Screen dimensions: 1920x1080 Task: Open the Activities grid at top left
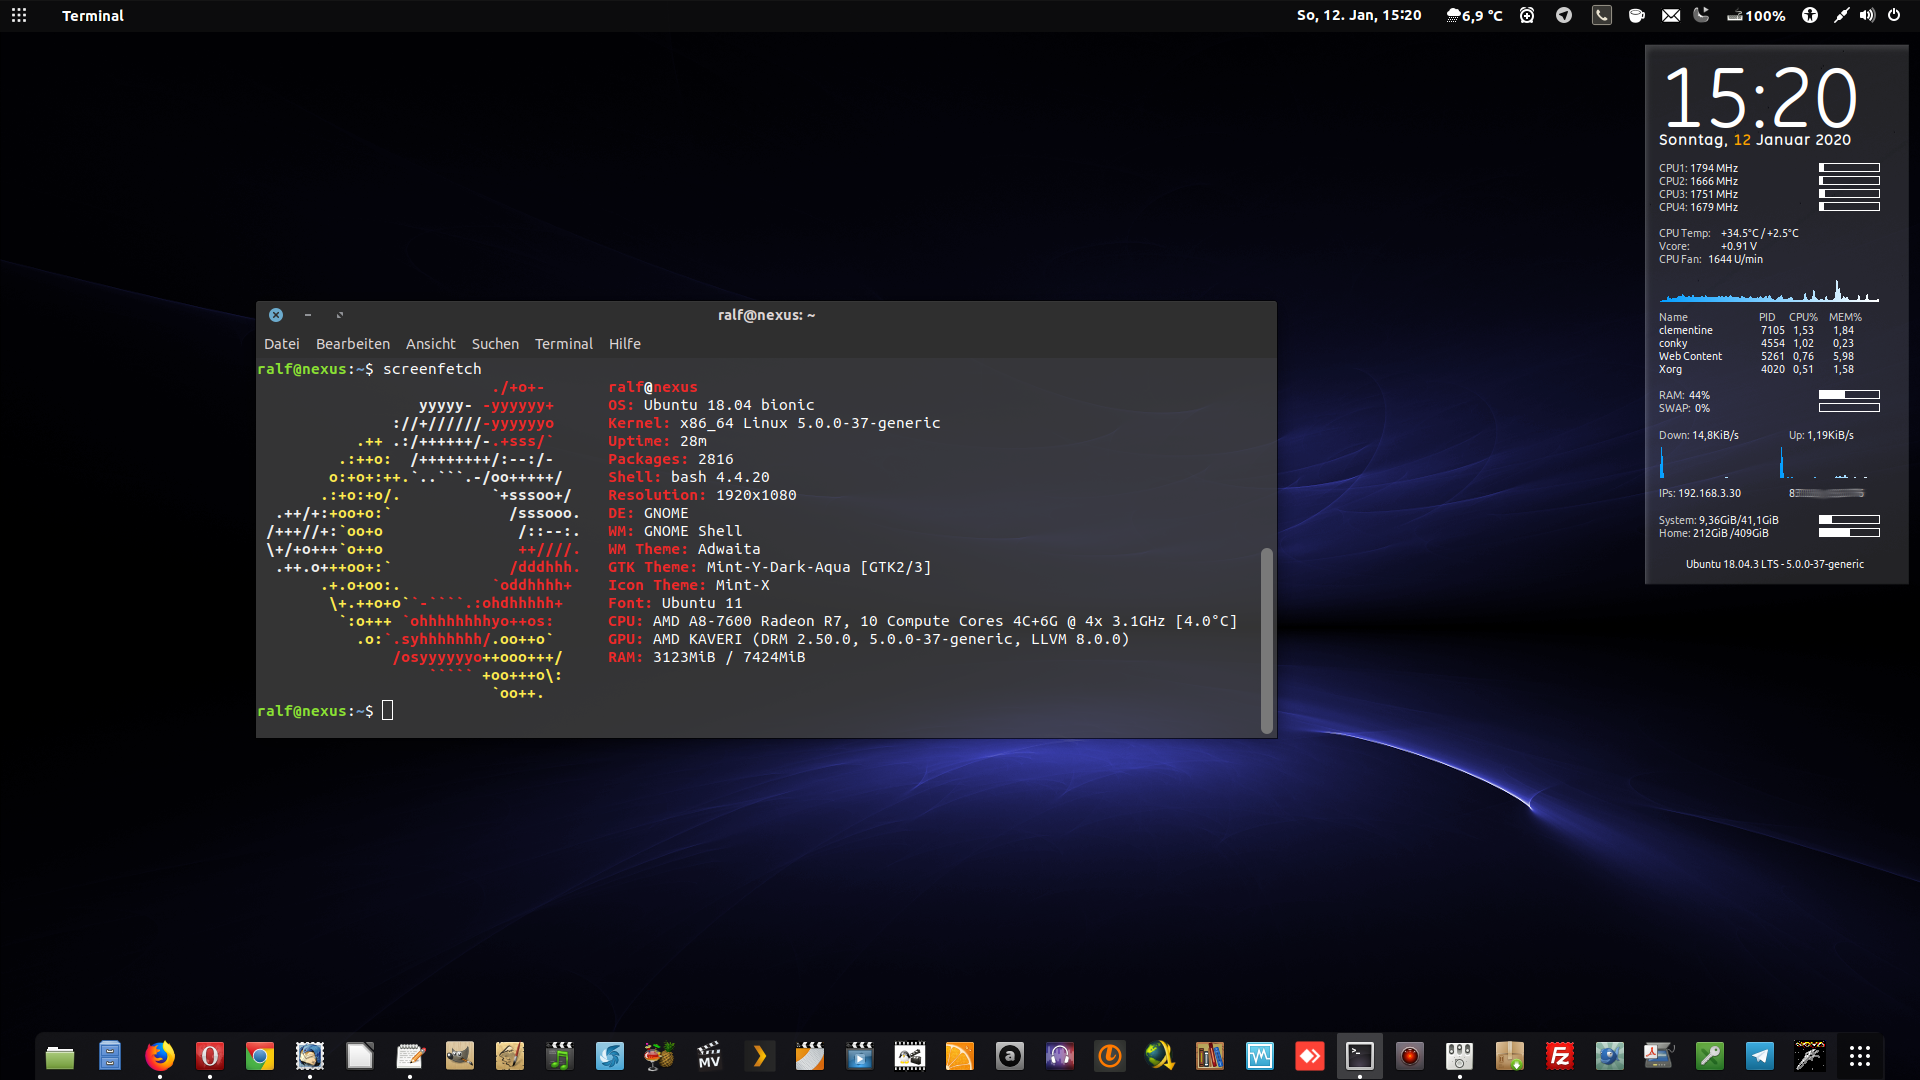(19, 15)
